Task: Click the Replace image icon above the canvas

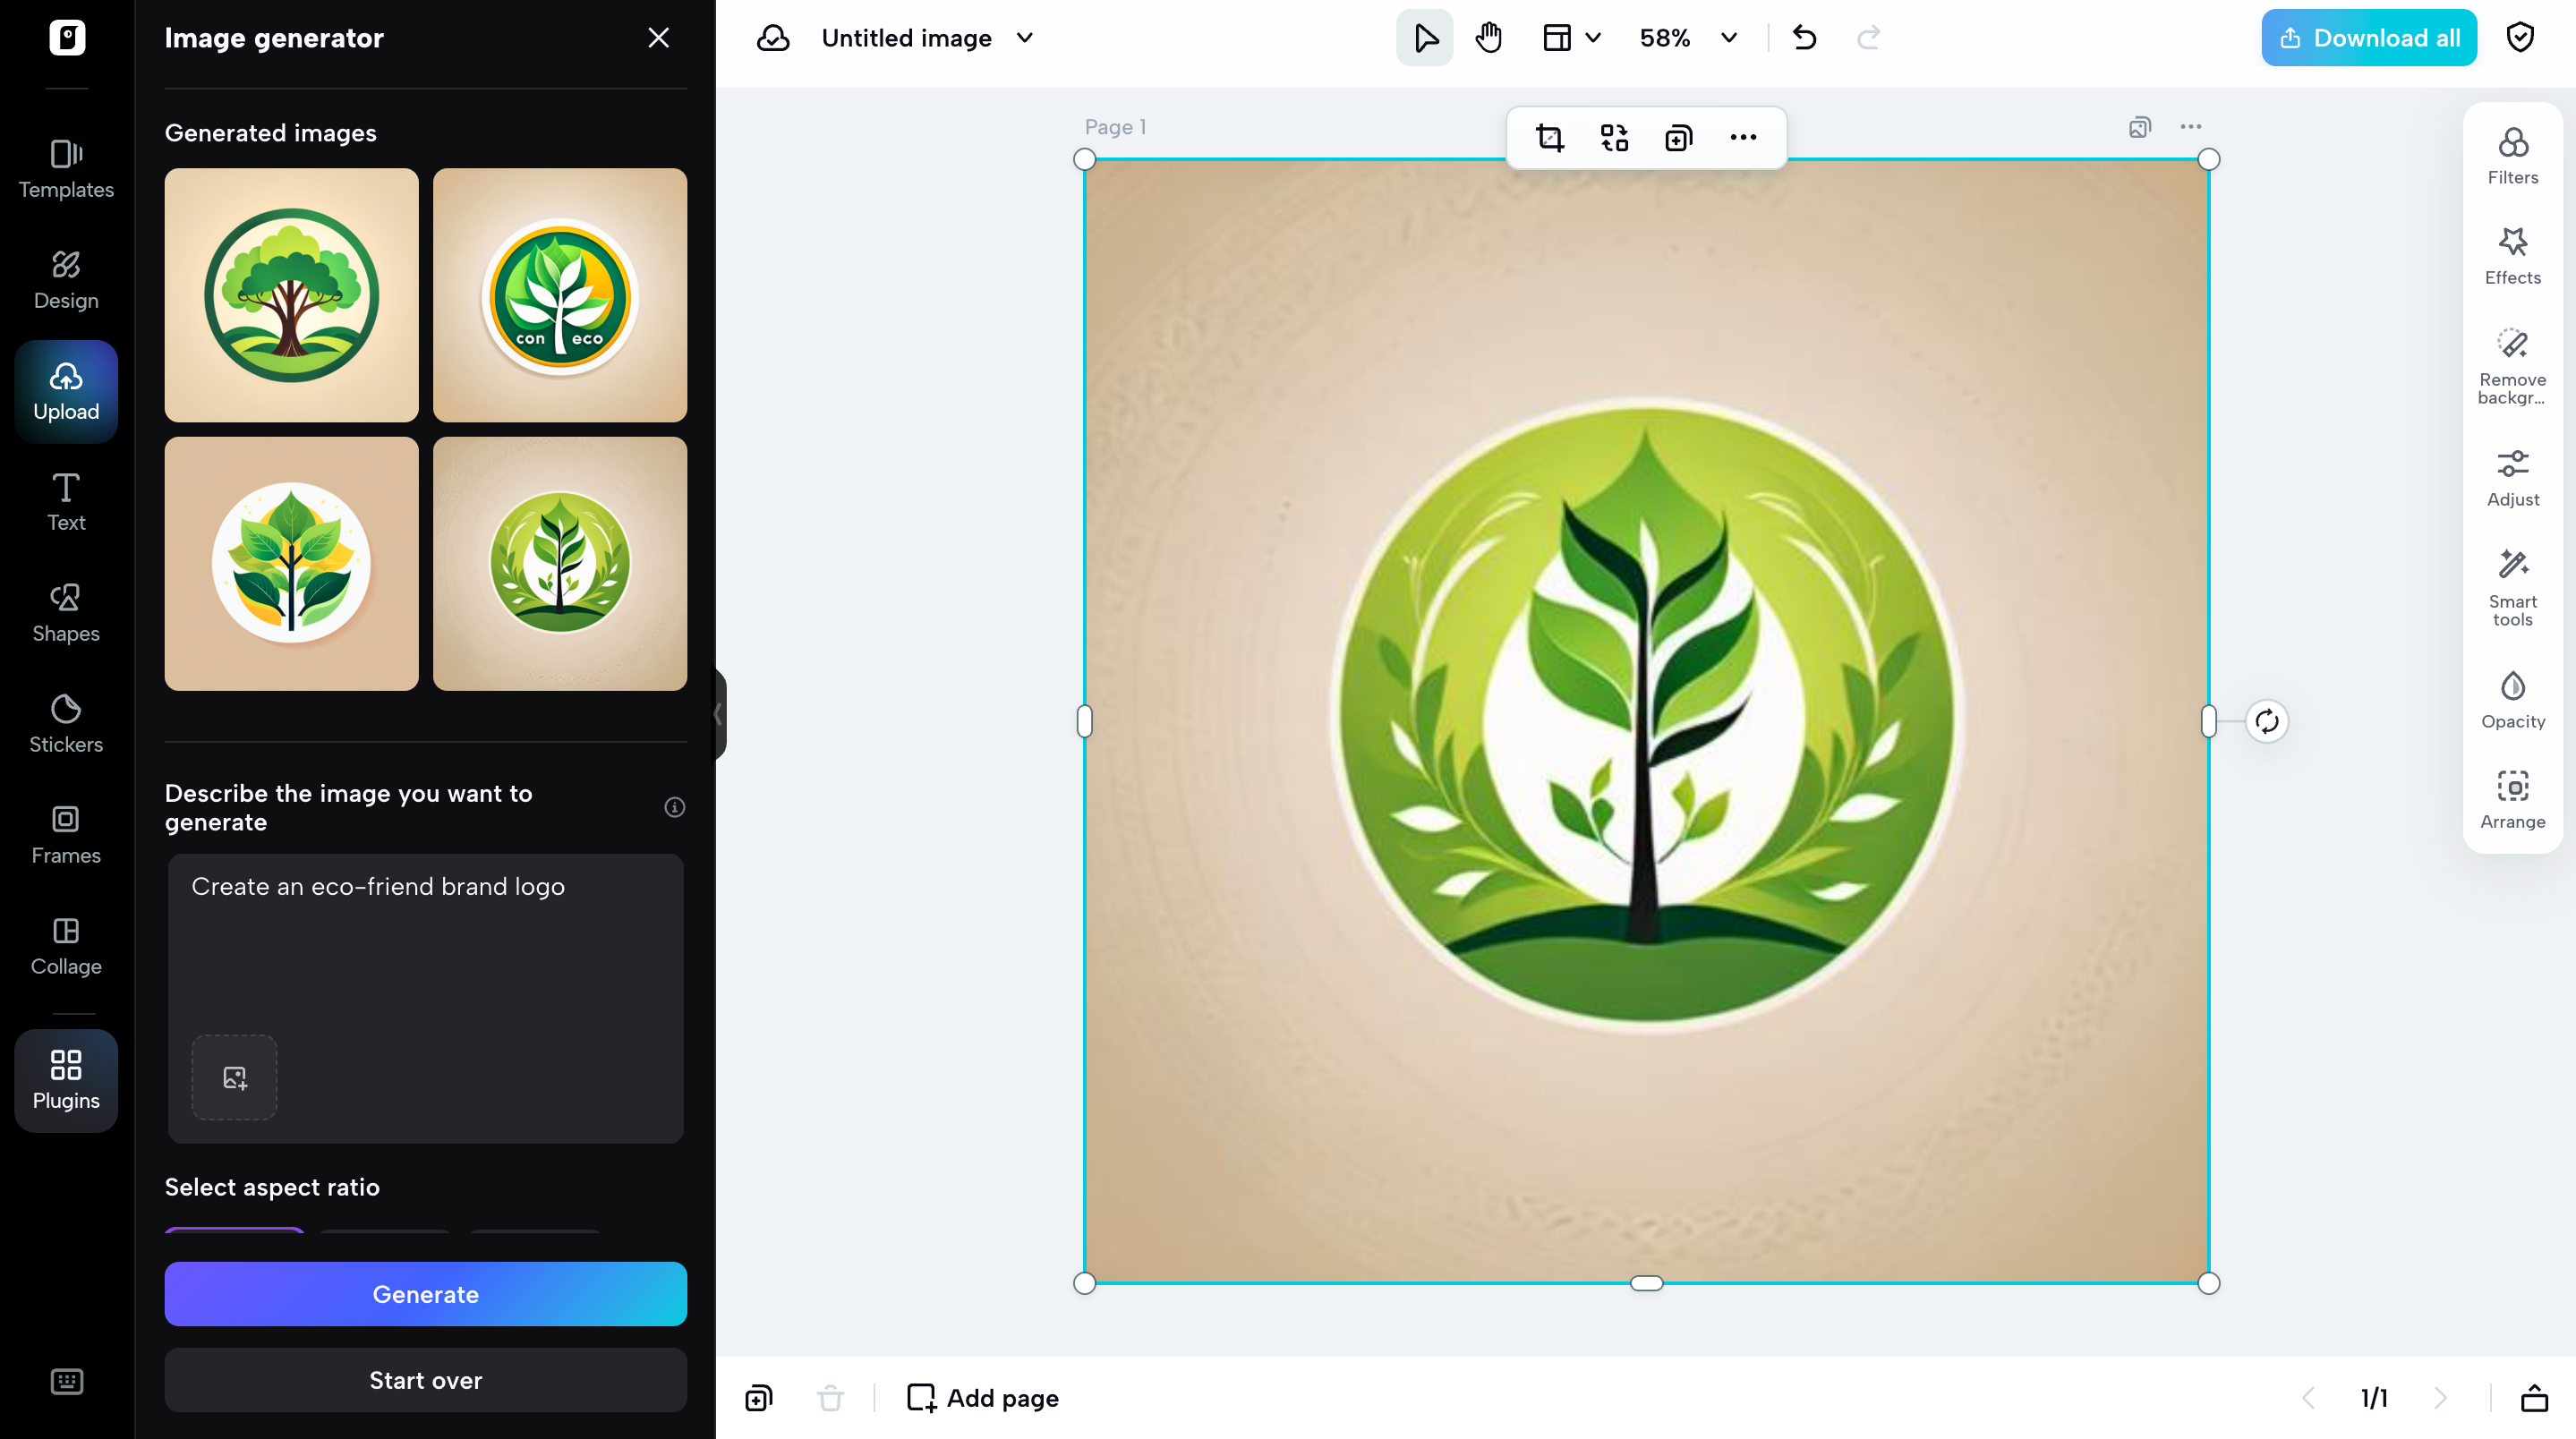Action: (x=1614, y=137)
